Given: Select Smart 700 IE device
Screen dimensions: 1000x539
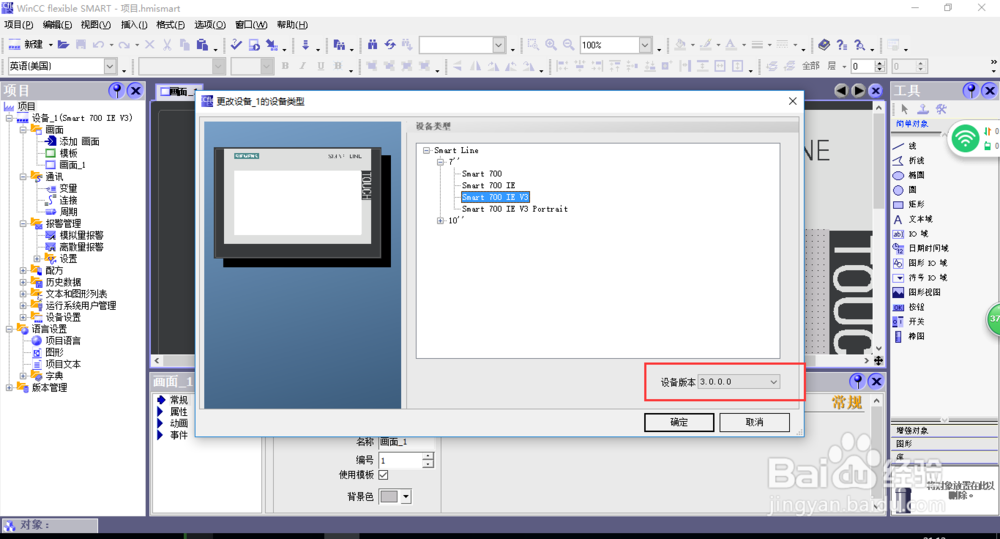Looking at the screenshot, I should 489,186.
